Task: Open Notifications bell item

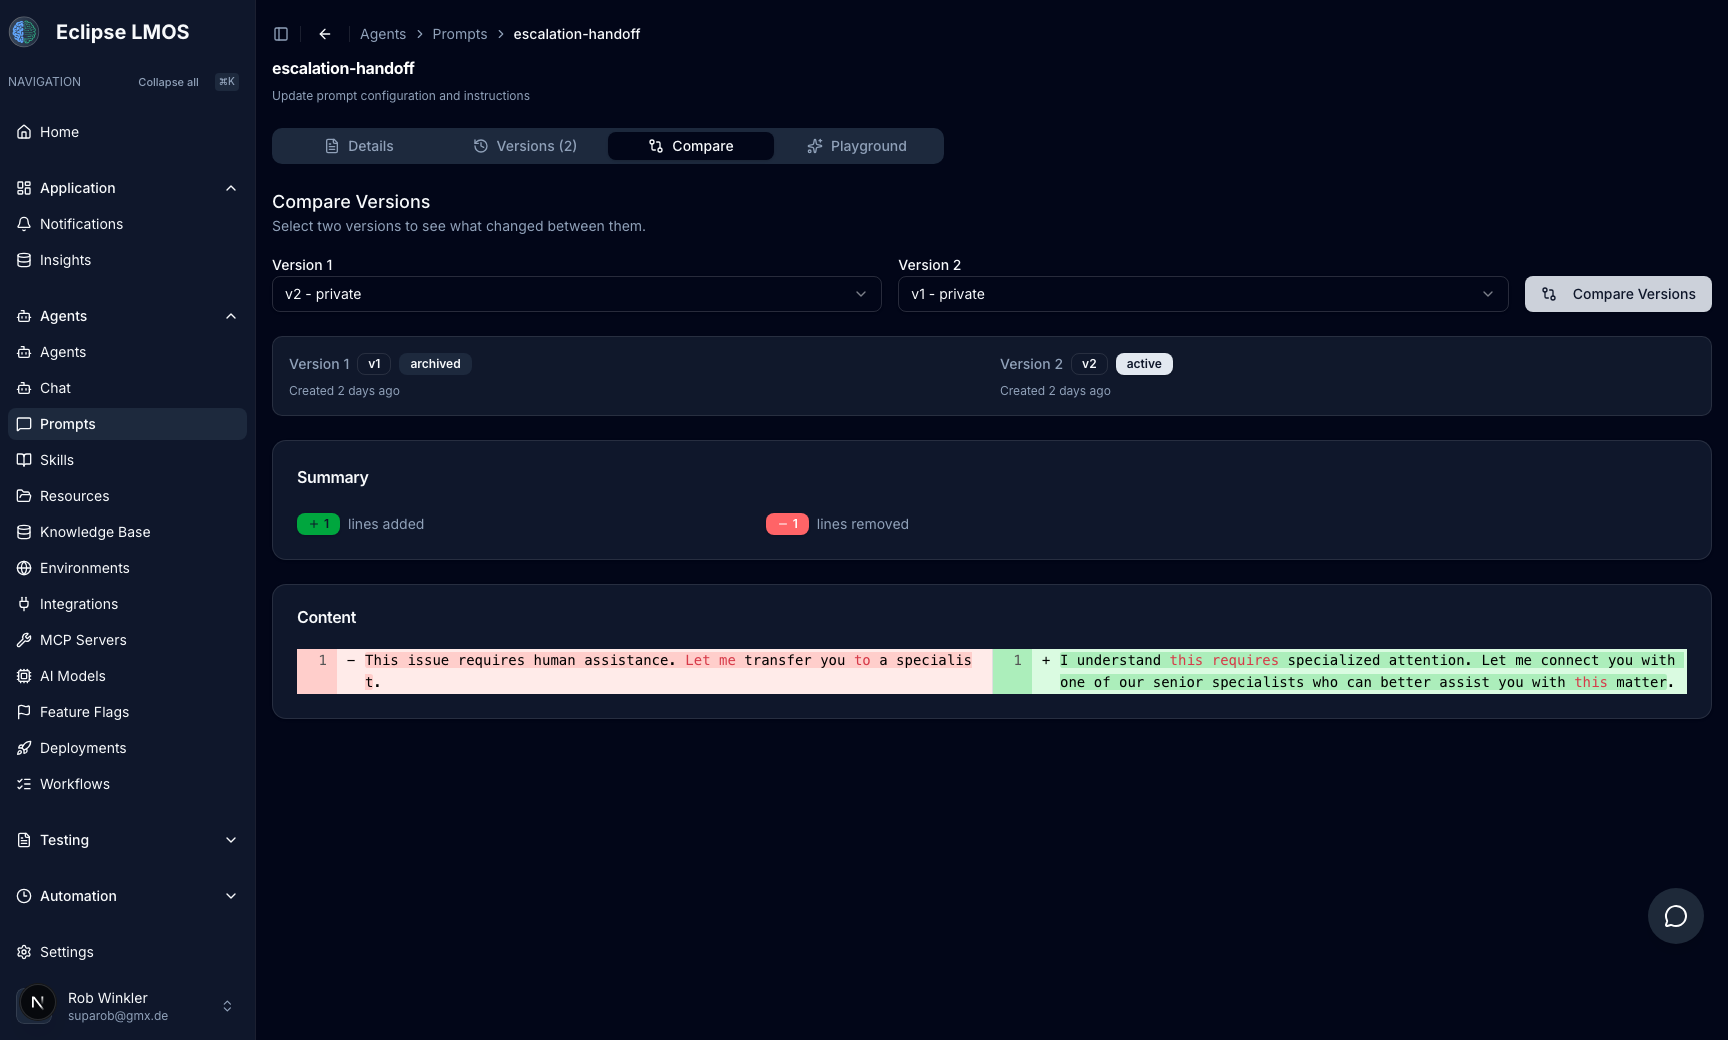Action: (127, 224)
